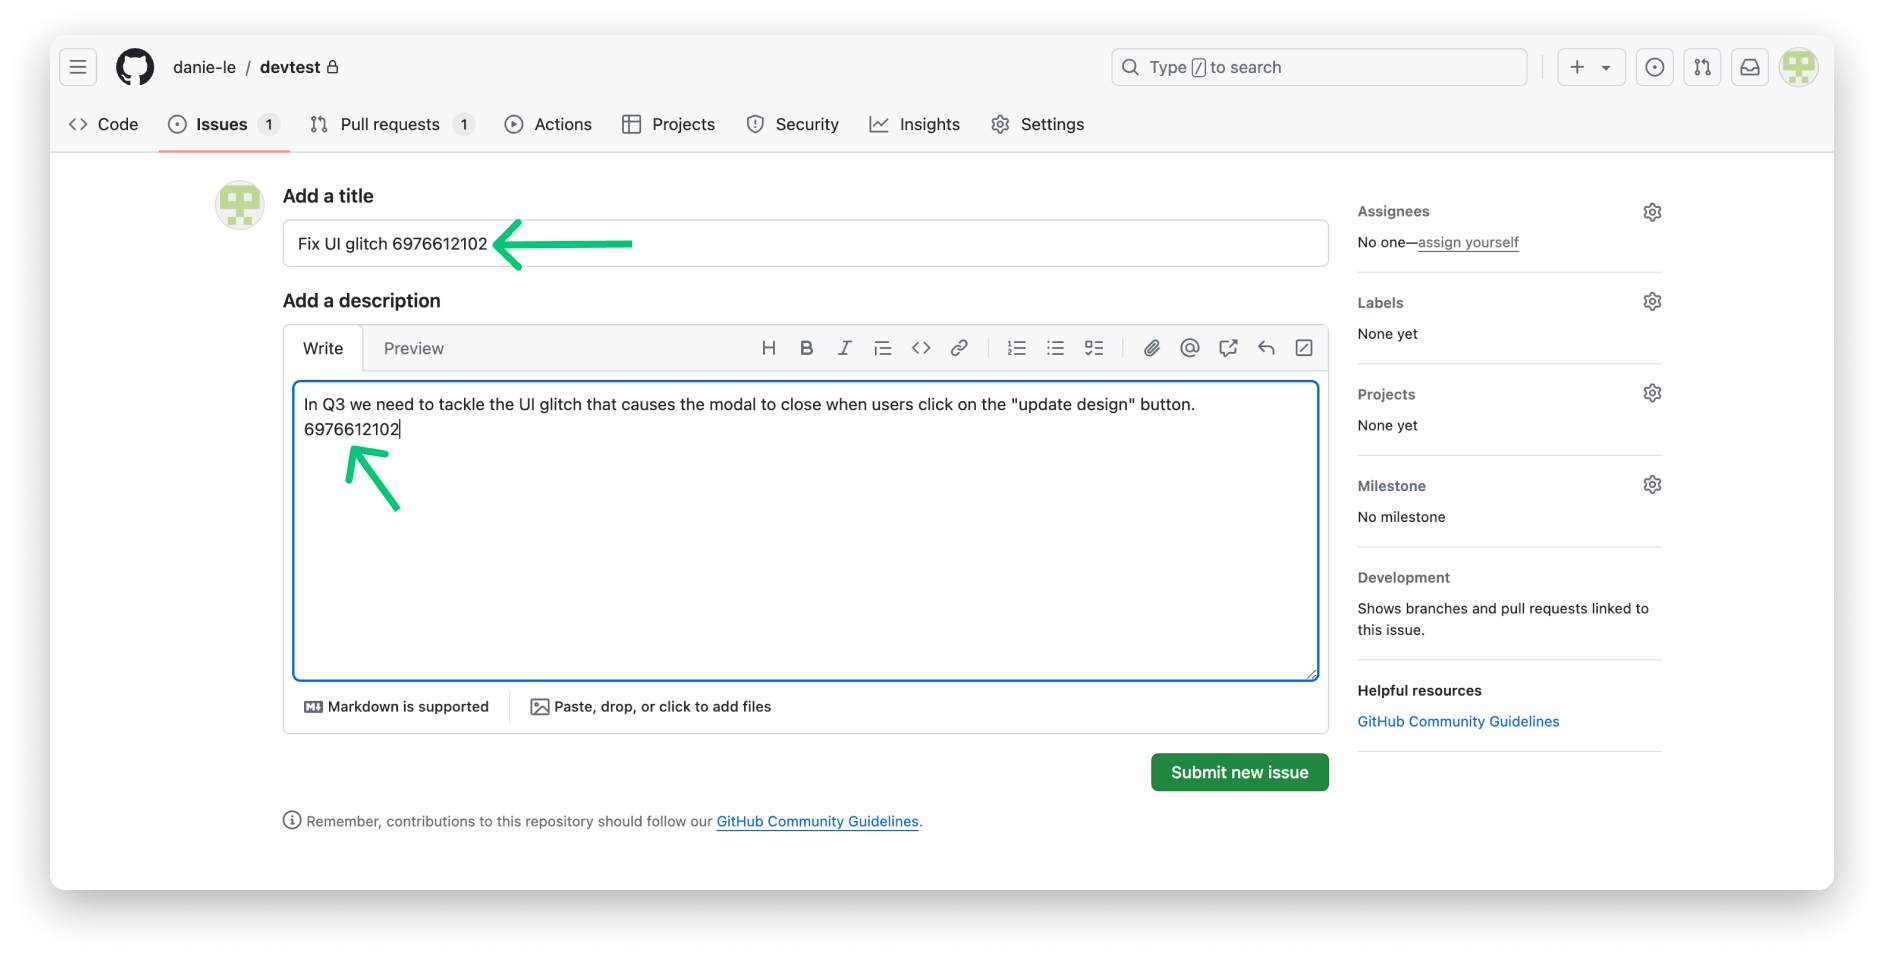The width and height of the screenshot is (1884, 955).
Task: Insert a hyperlink into the description
Action: pyautogui.click(x=959, y=347)
